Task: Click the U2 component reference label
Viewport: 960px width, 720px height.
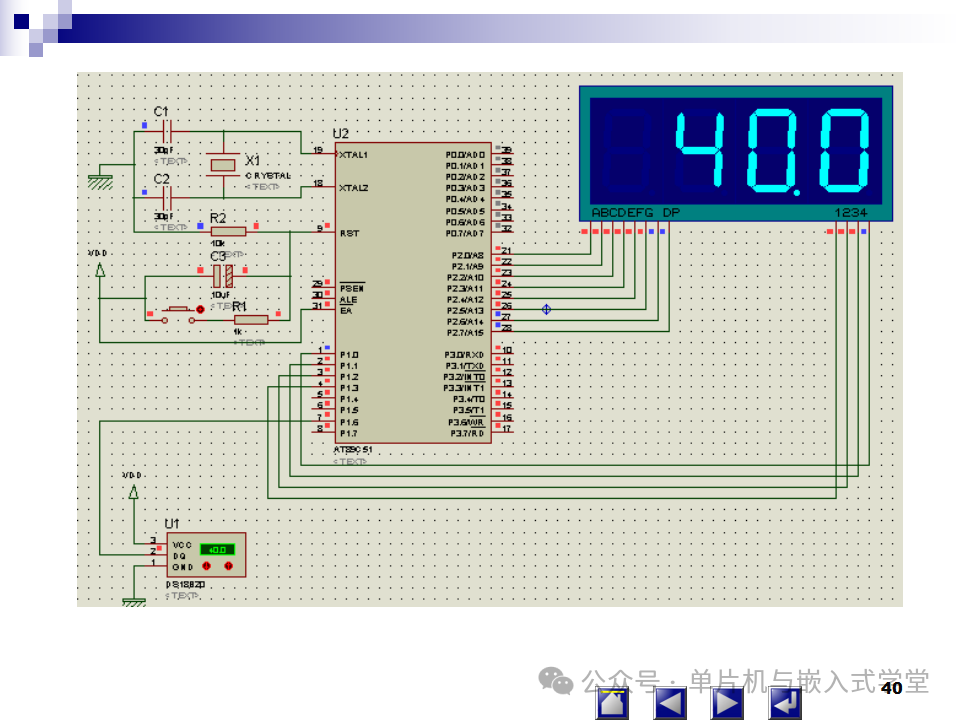Action: pos(340,134)
